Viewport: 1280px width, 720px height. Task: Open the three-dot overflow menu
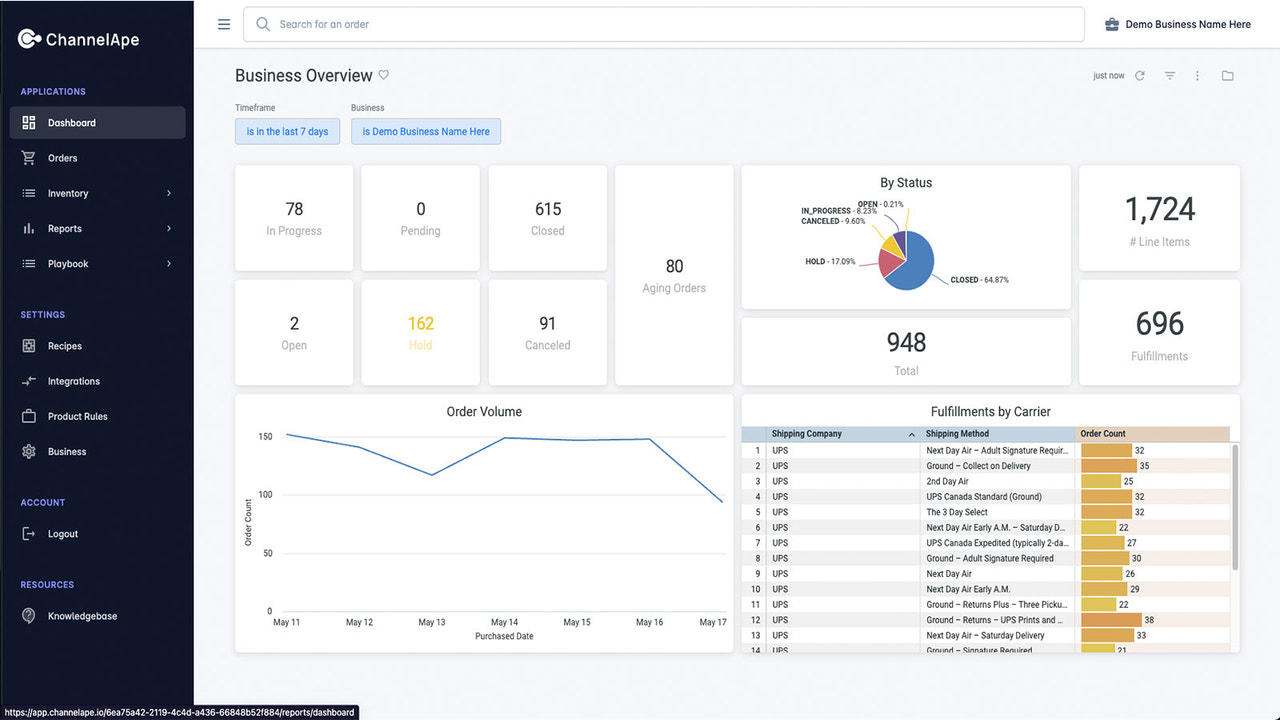[1197, 75]
